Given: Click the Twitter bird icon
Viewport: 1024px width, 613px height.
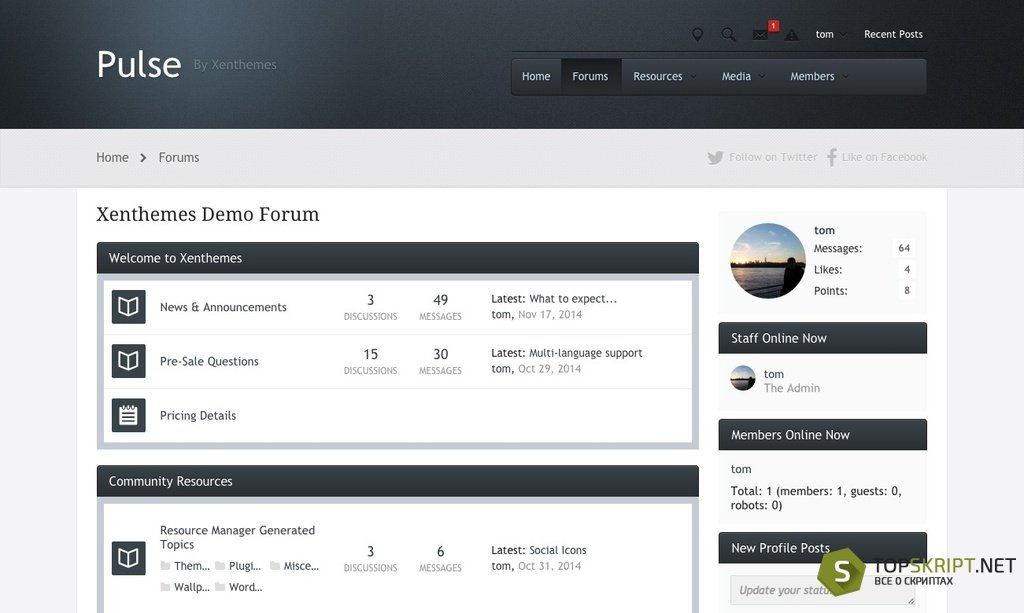Looking at the screenshot, I should 715,157.
